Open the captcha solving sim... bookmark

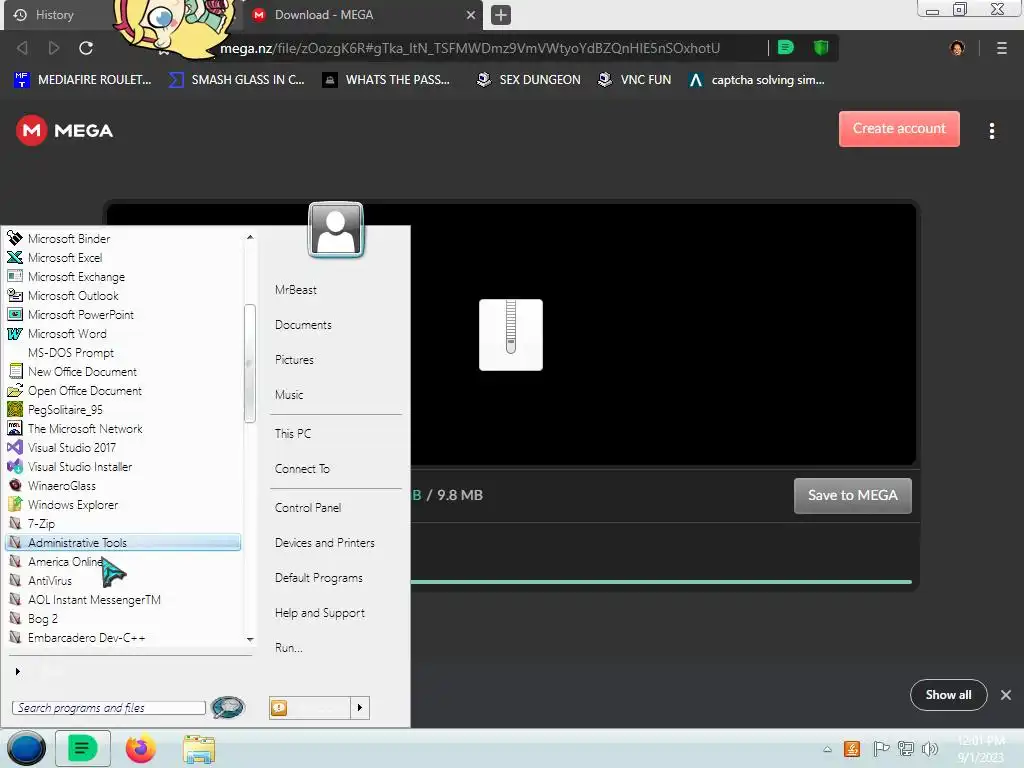pos(757,80)
